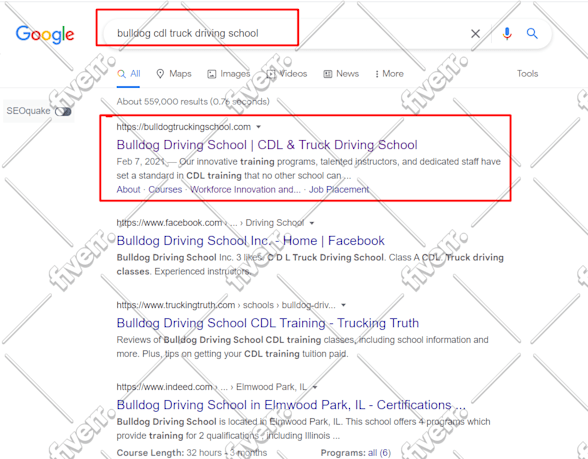Open Bulldog Driving School CDL Training - Trucking Truth
The width and height of the screenshot is (588, 459).
point(268,323)
